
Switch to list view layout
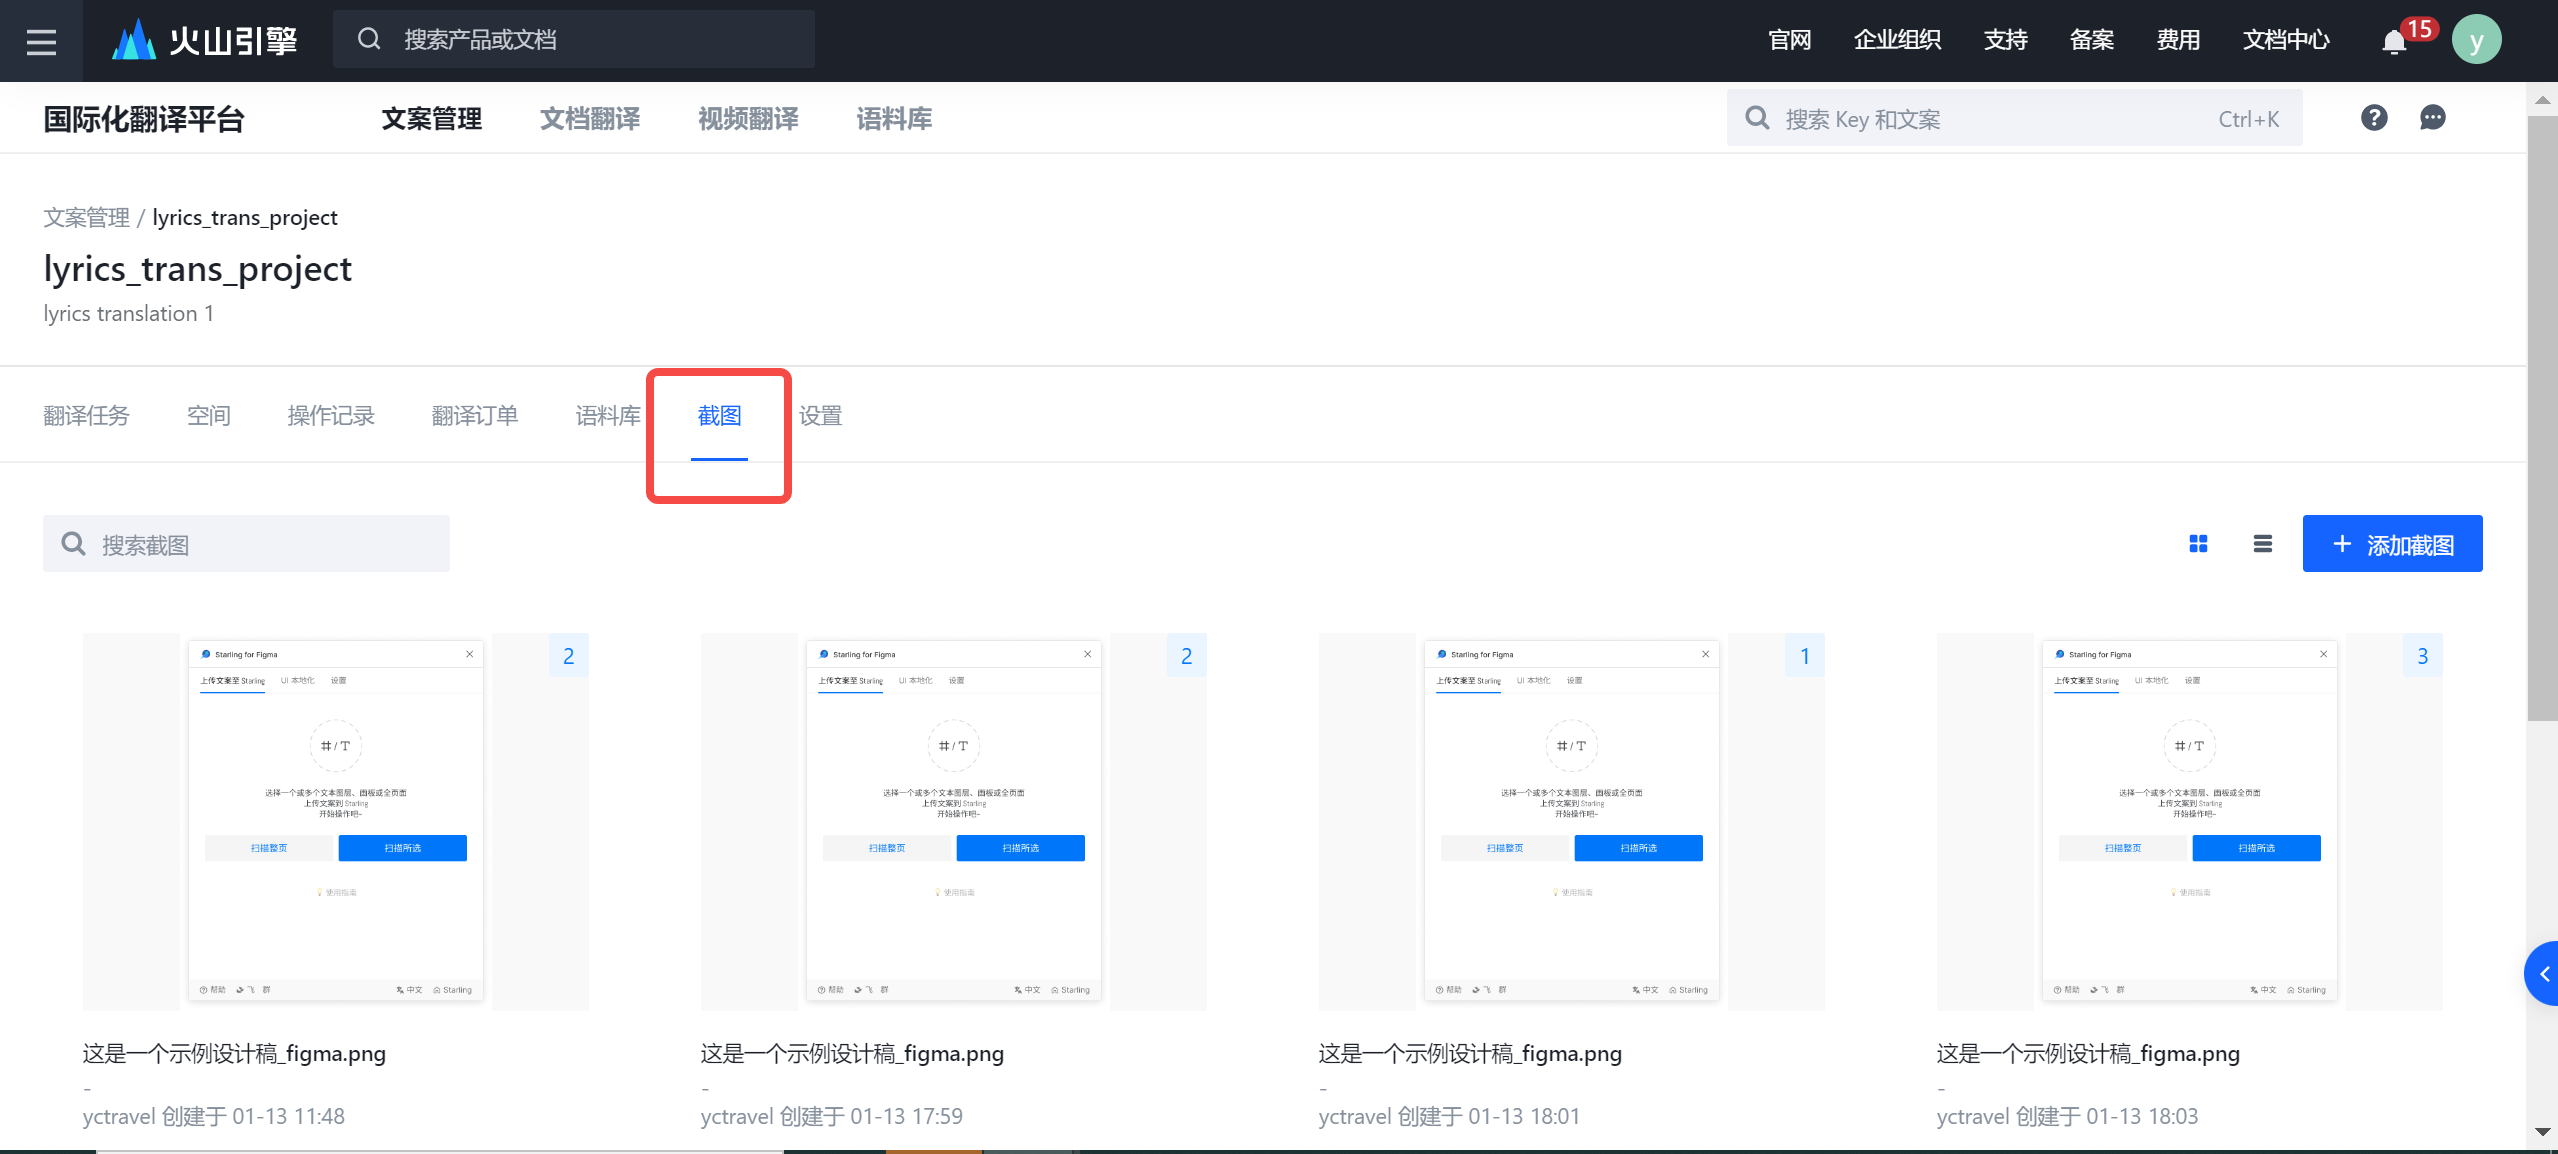[x=2262, y=544]
